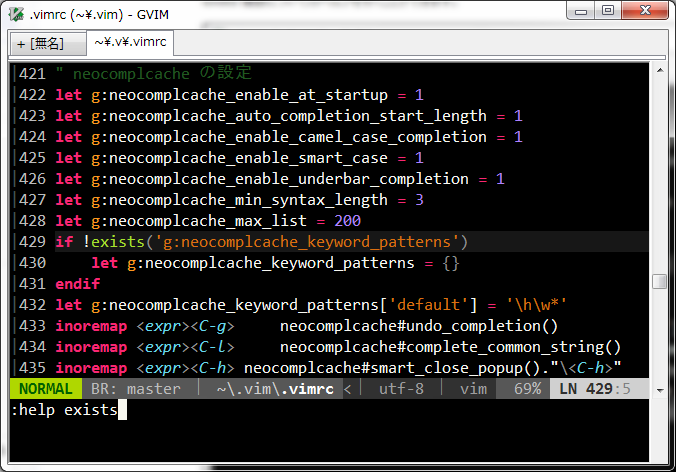This screenshot has width=676, height=472.
Task: Click the ':help exists' command line
Action: coord(65,410)
